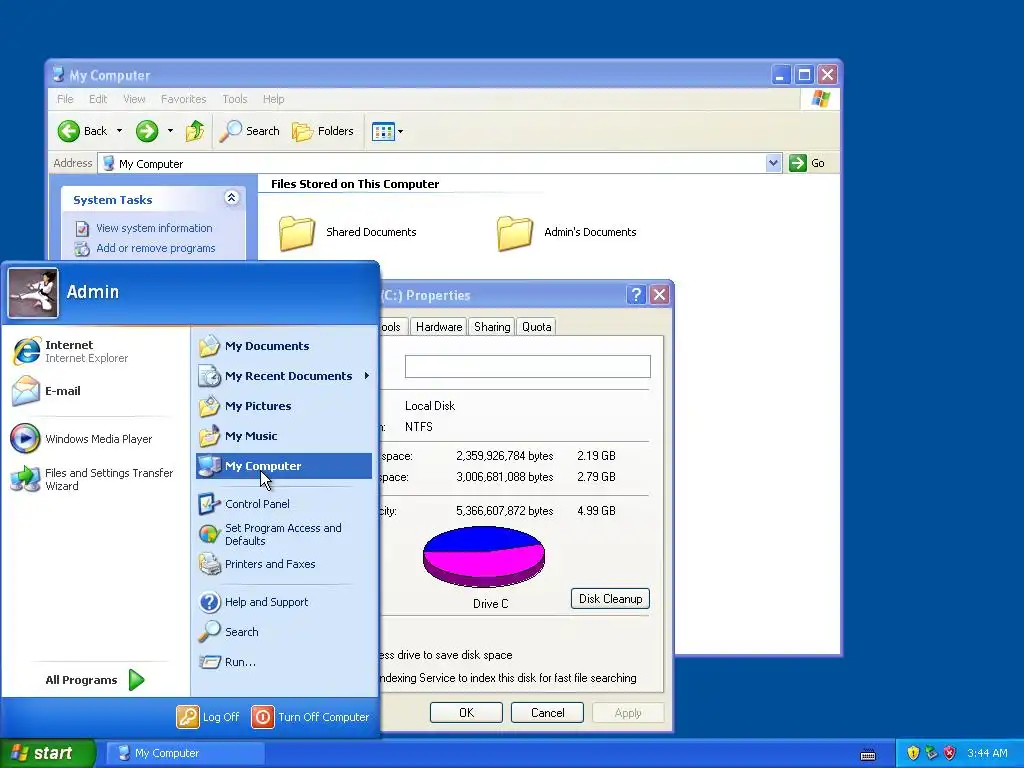The height and width of the screenshot is (768, 1024).
Task: Click the Safely Remove Hardware tray icon
Action: [x=931, y=754]
